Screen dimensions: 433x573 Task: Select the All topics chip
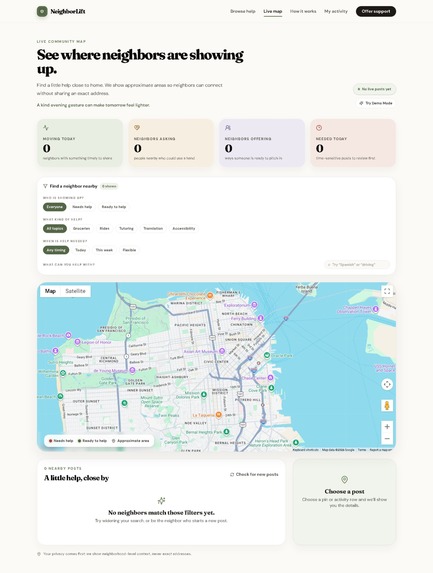pyautogui.click(x=55, y=228)
